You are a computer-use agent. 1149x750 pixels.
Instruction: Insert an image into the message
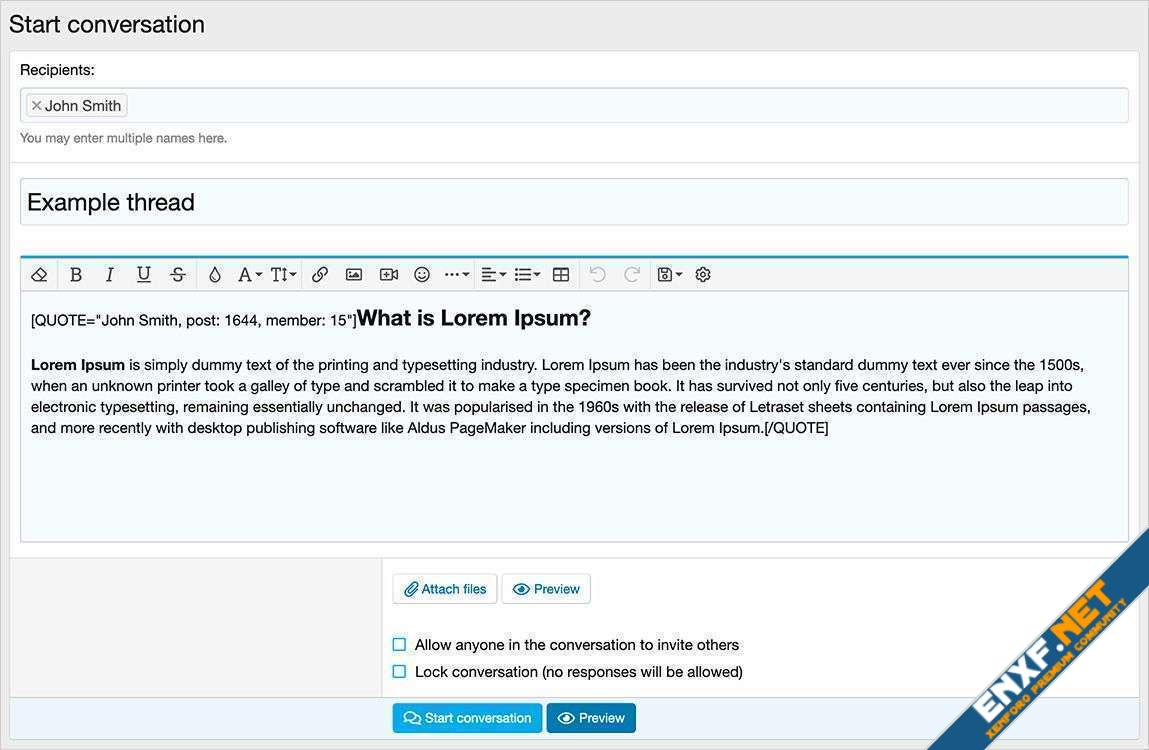(354, 274)
